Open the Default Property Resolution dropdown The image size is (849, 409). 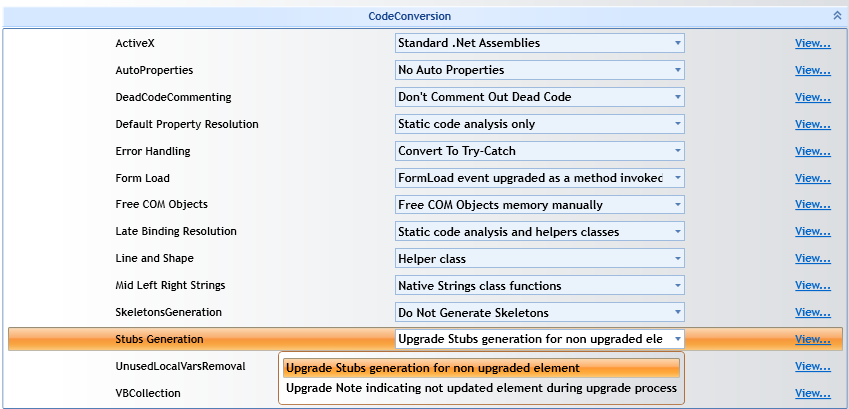click(540, 124)
